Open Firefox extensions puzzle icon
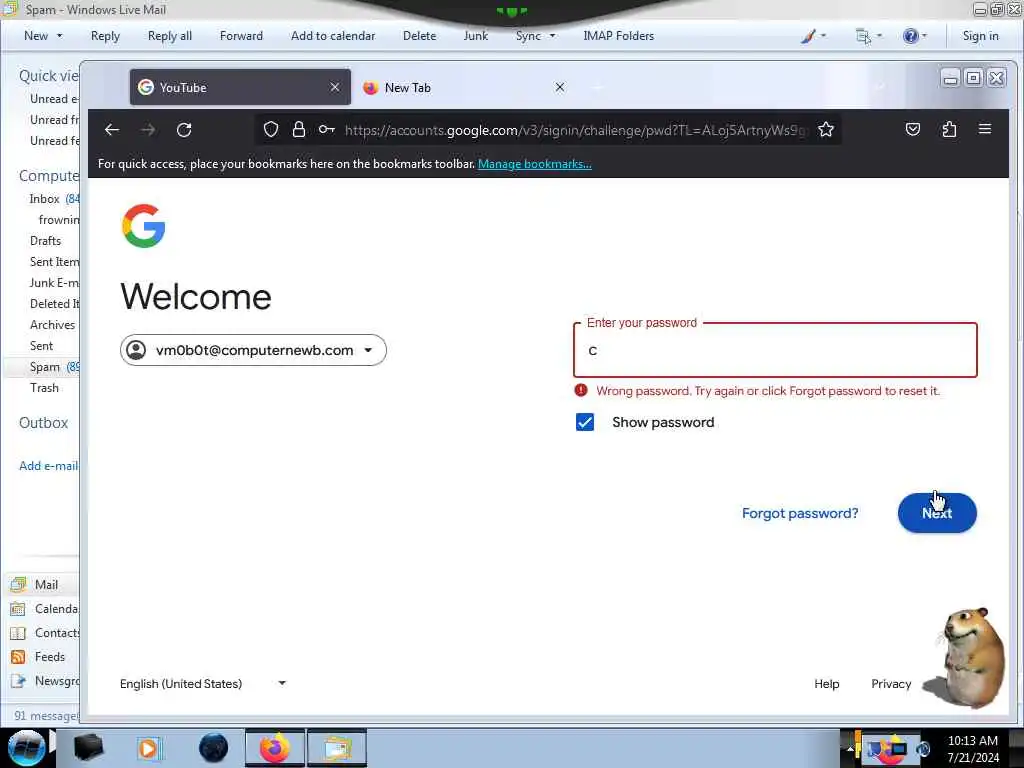Screen dimensions: 1024x768 click(x=949, y=129)
